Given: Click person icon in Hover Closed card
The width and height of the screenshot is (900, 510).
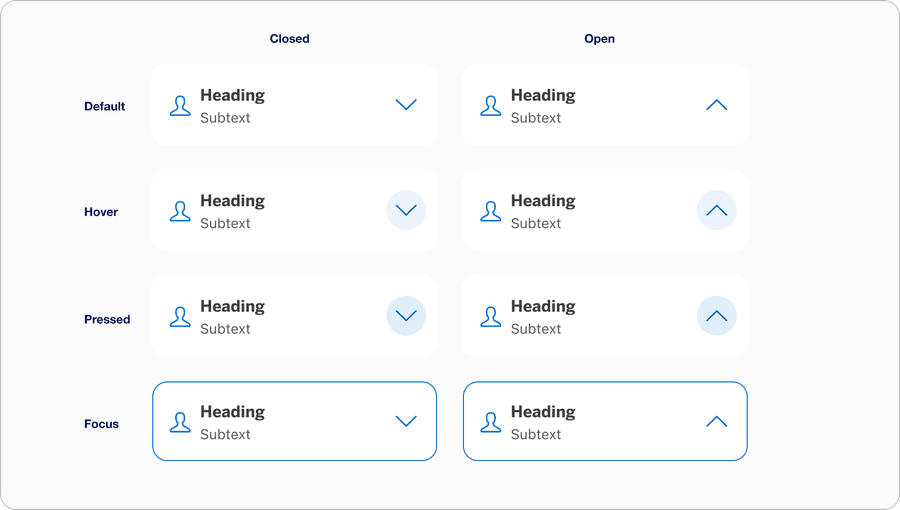Looking at the screenshot, I should (180, 211).
